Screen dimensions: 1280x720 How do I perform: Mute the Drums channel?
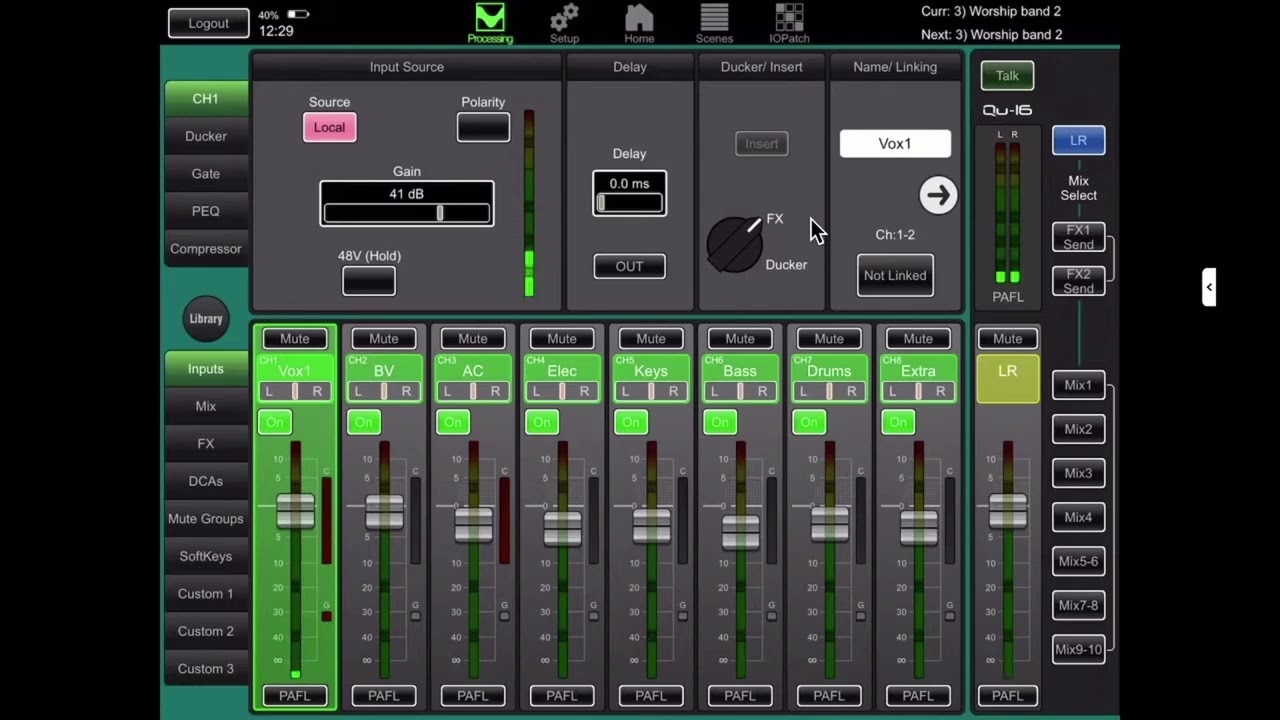pyautogui.click(x=829, y=339)
